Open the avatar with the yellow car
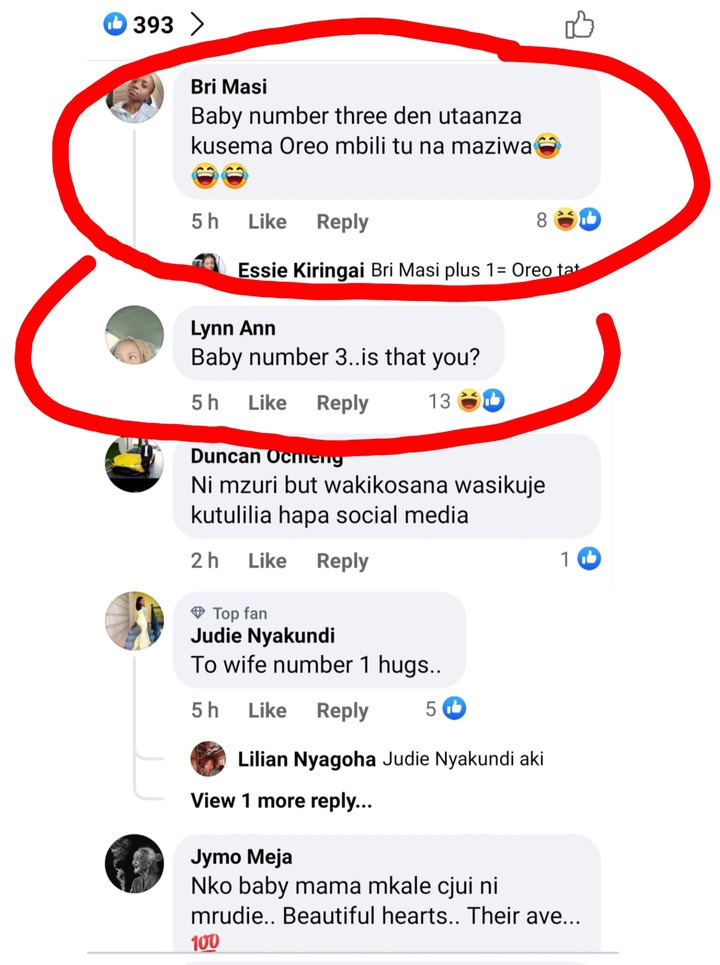The width and height of the screenshot is (720, 965). [x=135, y=465]
